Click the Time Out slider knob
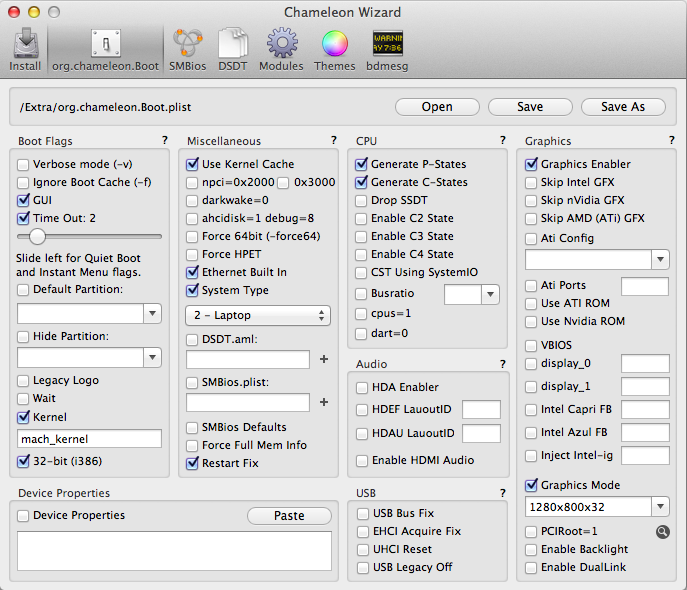 pos(38,236)
